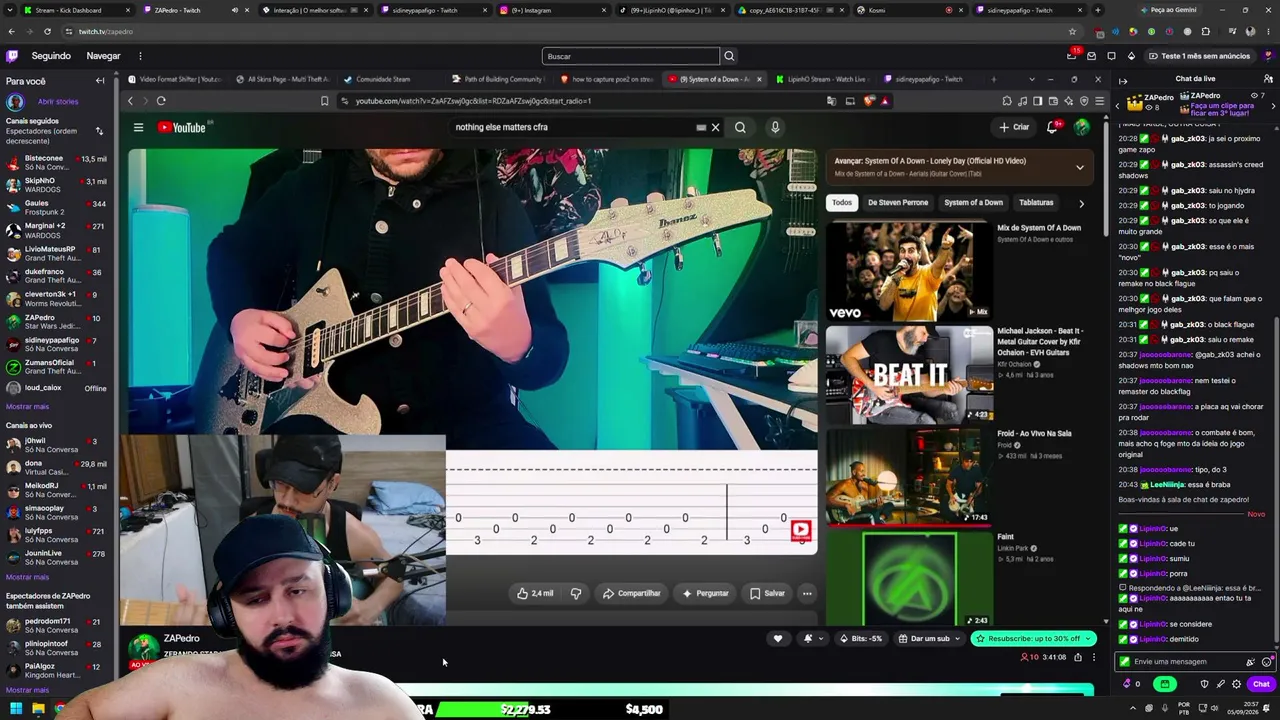Switch to the Instagram browser tab

(x=552, y=10)
